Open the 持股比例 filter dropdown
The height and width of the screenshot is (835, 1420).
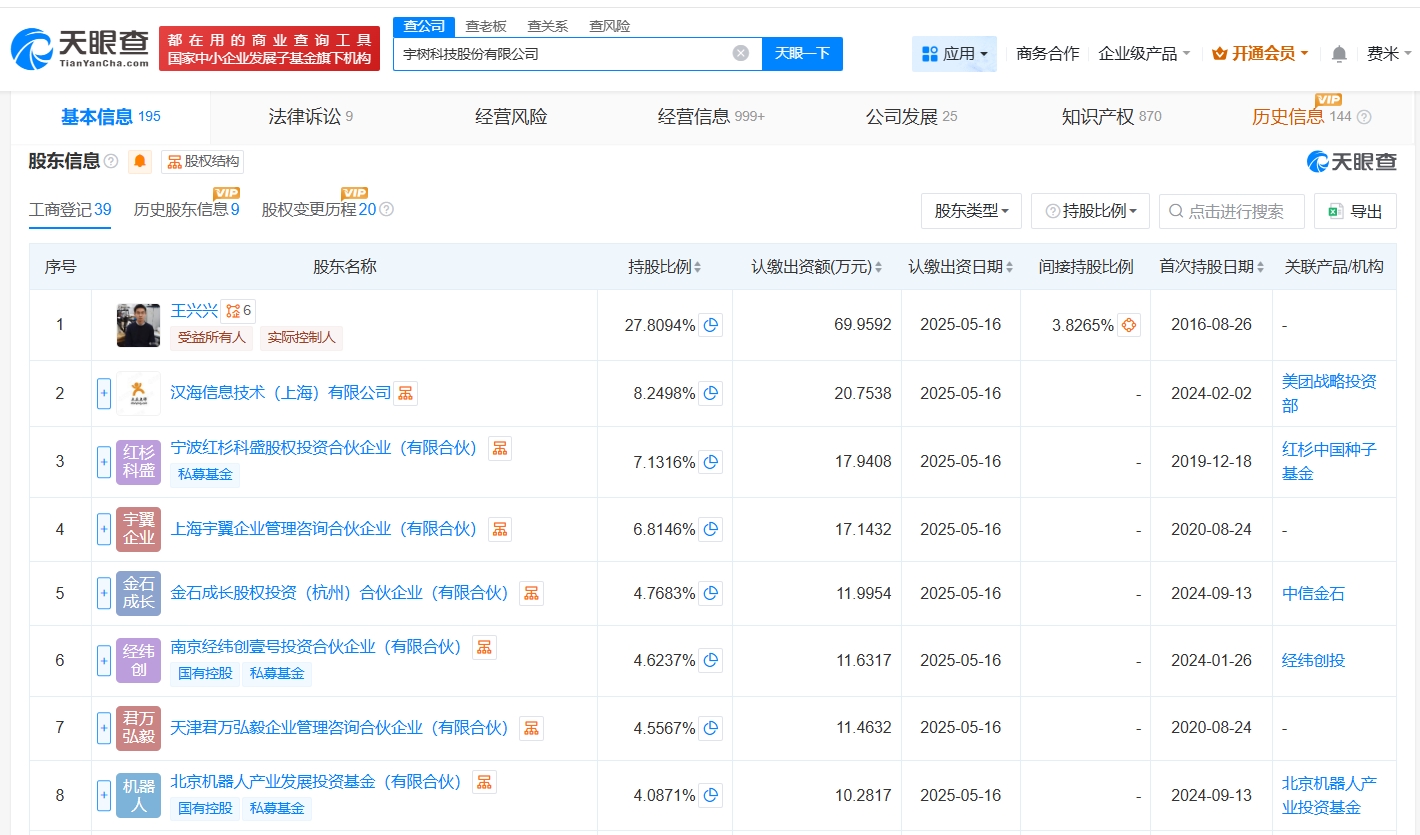tap(1090, 211)
